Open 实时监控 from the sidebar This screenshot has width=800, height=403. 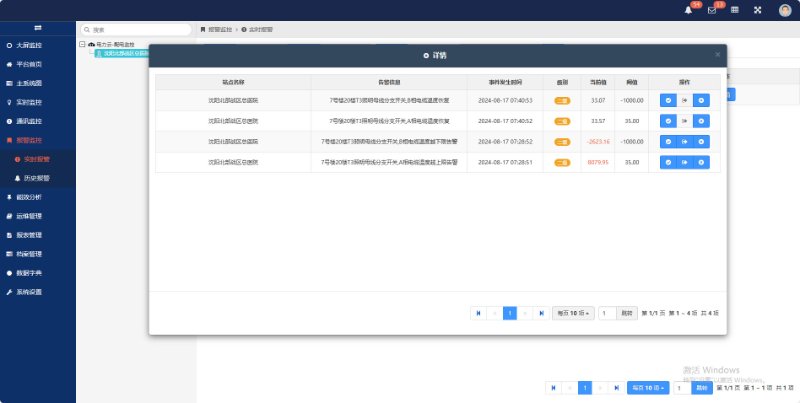coord(30,102)
